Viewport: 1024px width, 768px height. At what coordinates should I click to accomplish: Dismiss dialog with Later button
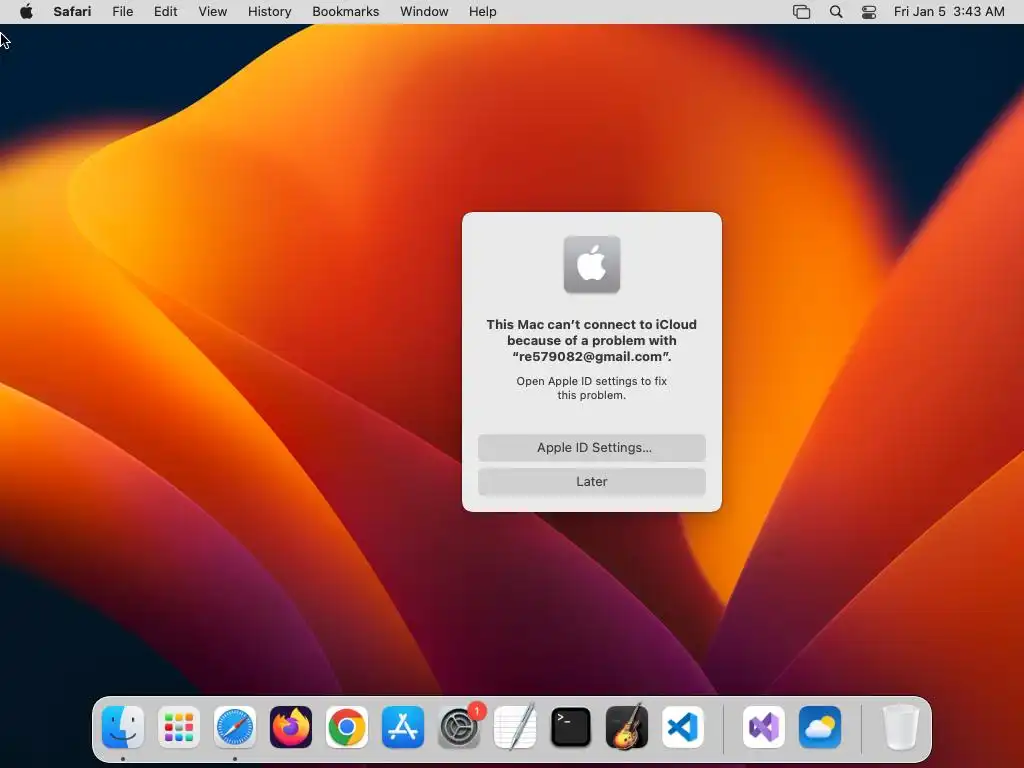point(592,481)
